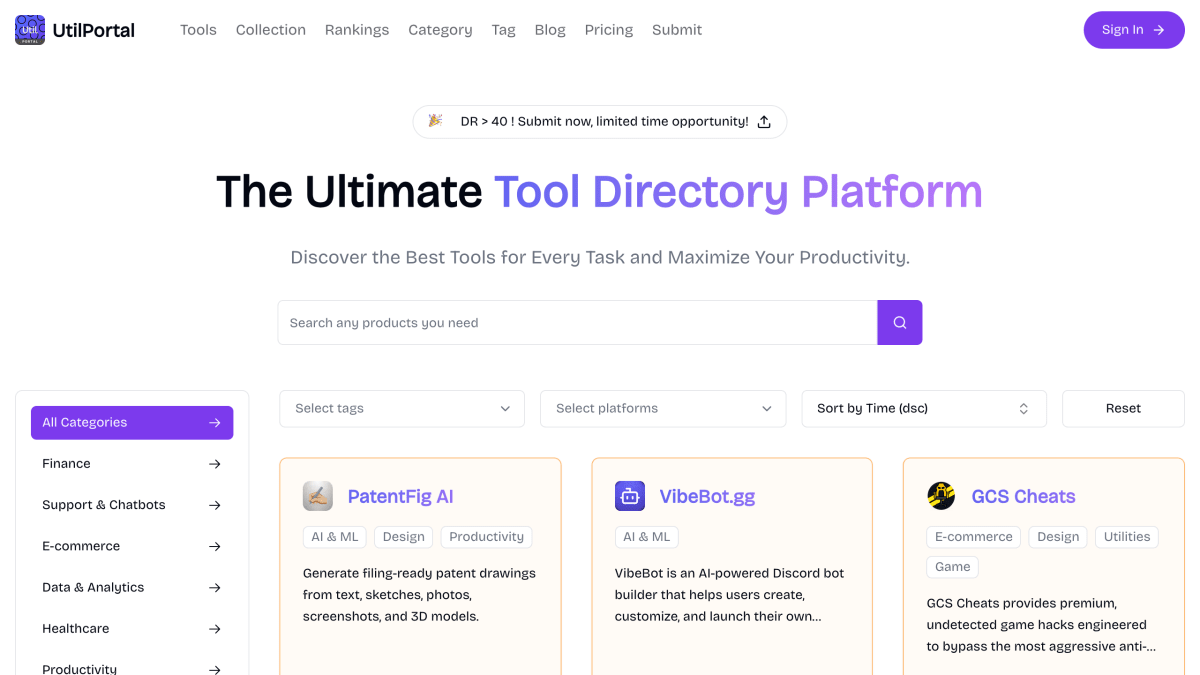Open the Tools menu
1200x675 pixels.
[x=198, y=30]
